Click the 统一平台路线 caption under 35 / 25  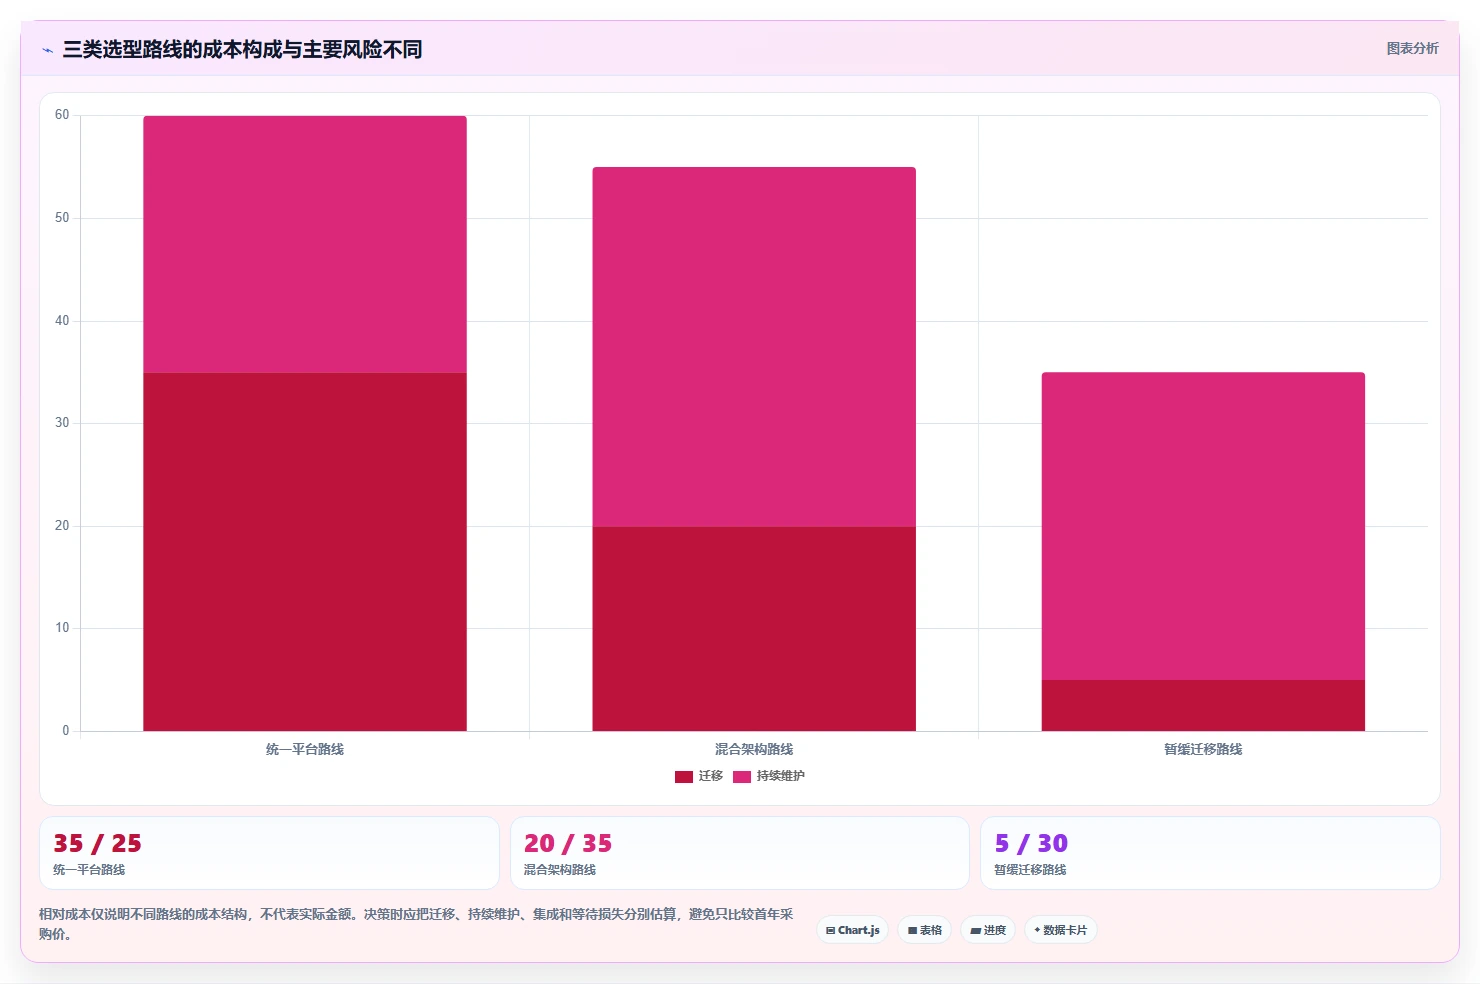click(89, 870)
